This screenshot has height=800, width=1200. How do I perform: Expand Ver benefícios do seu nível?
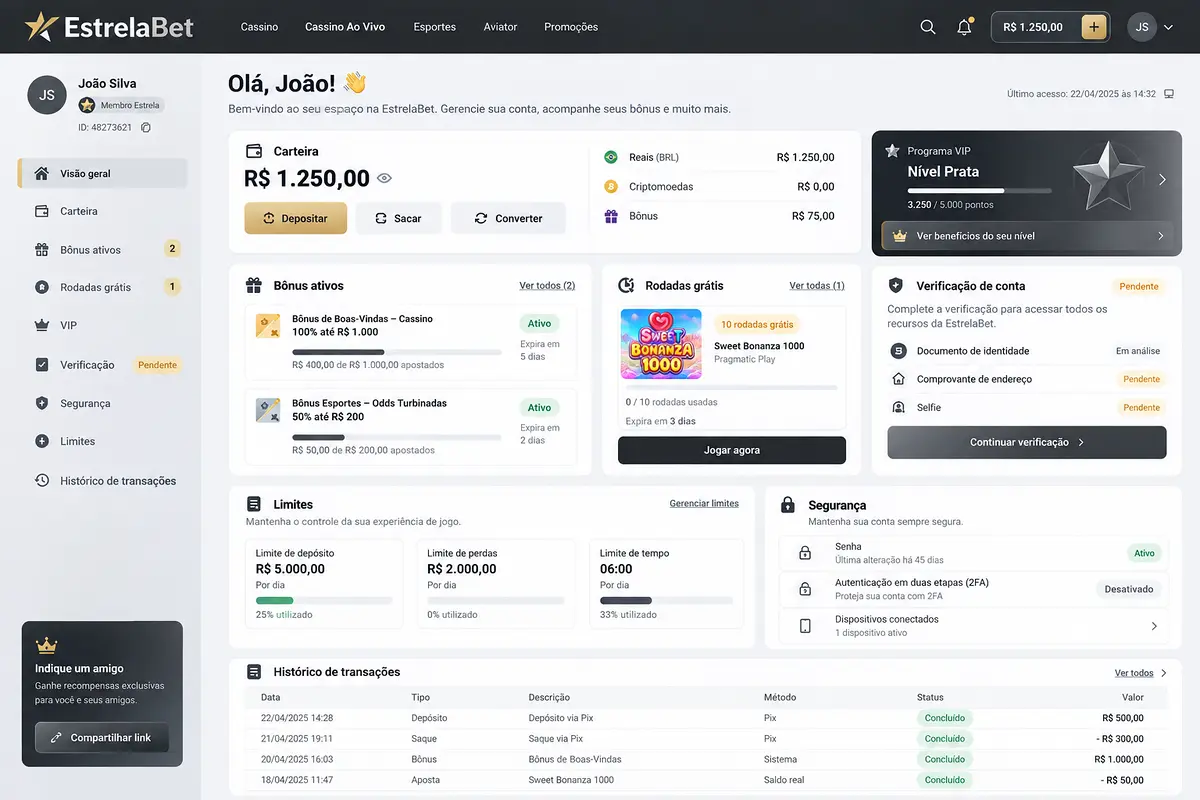pyautogui.click(x=1026, y=236)
